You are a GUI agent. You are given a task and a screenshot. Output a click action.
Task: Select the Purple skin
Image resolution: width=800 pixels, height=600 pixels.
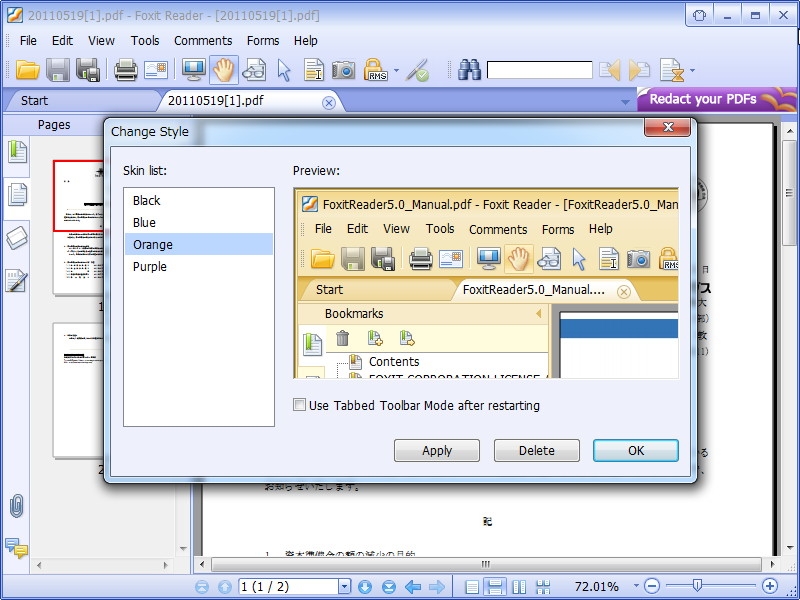[199, 266]
